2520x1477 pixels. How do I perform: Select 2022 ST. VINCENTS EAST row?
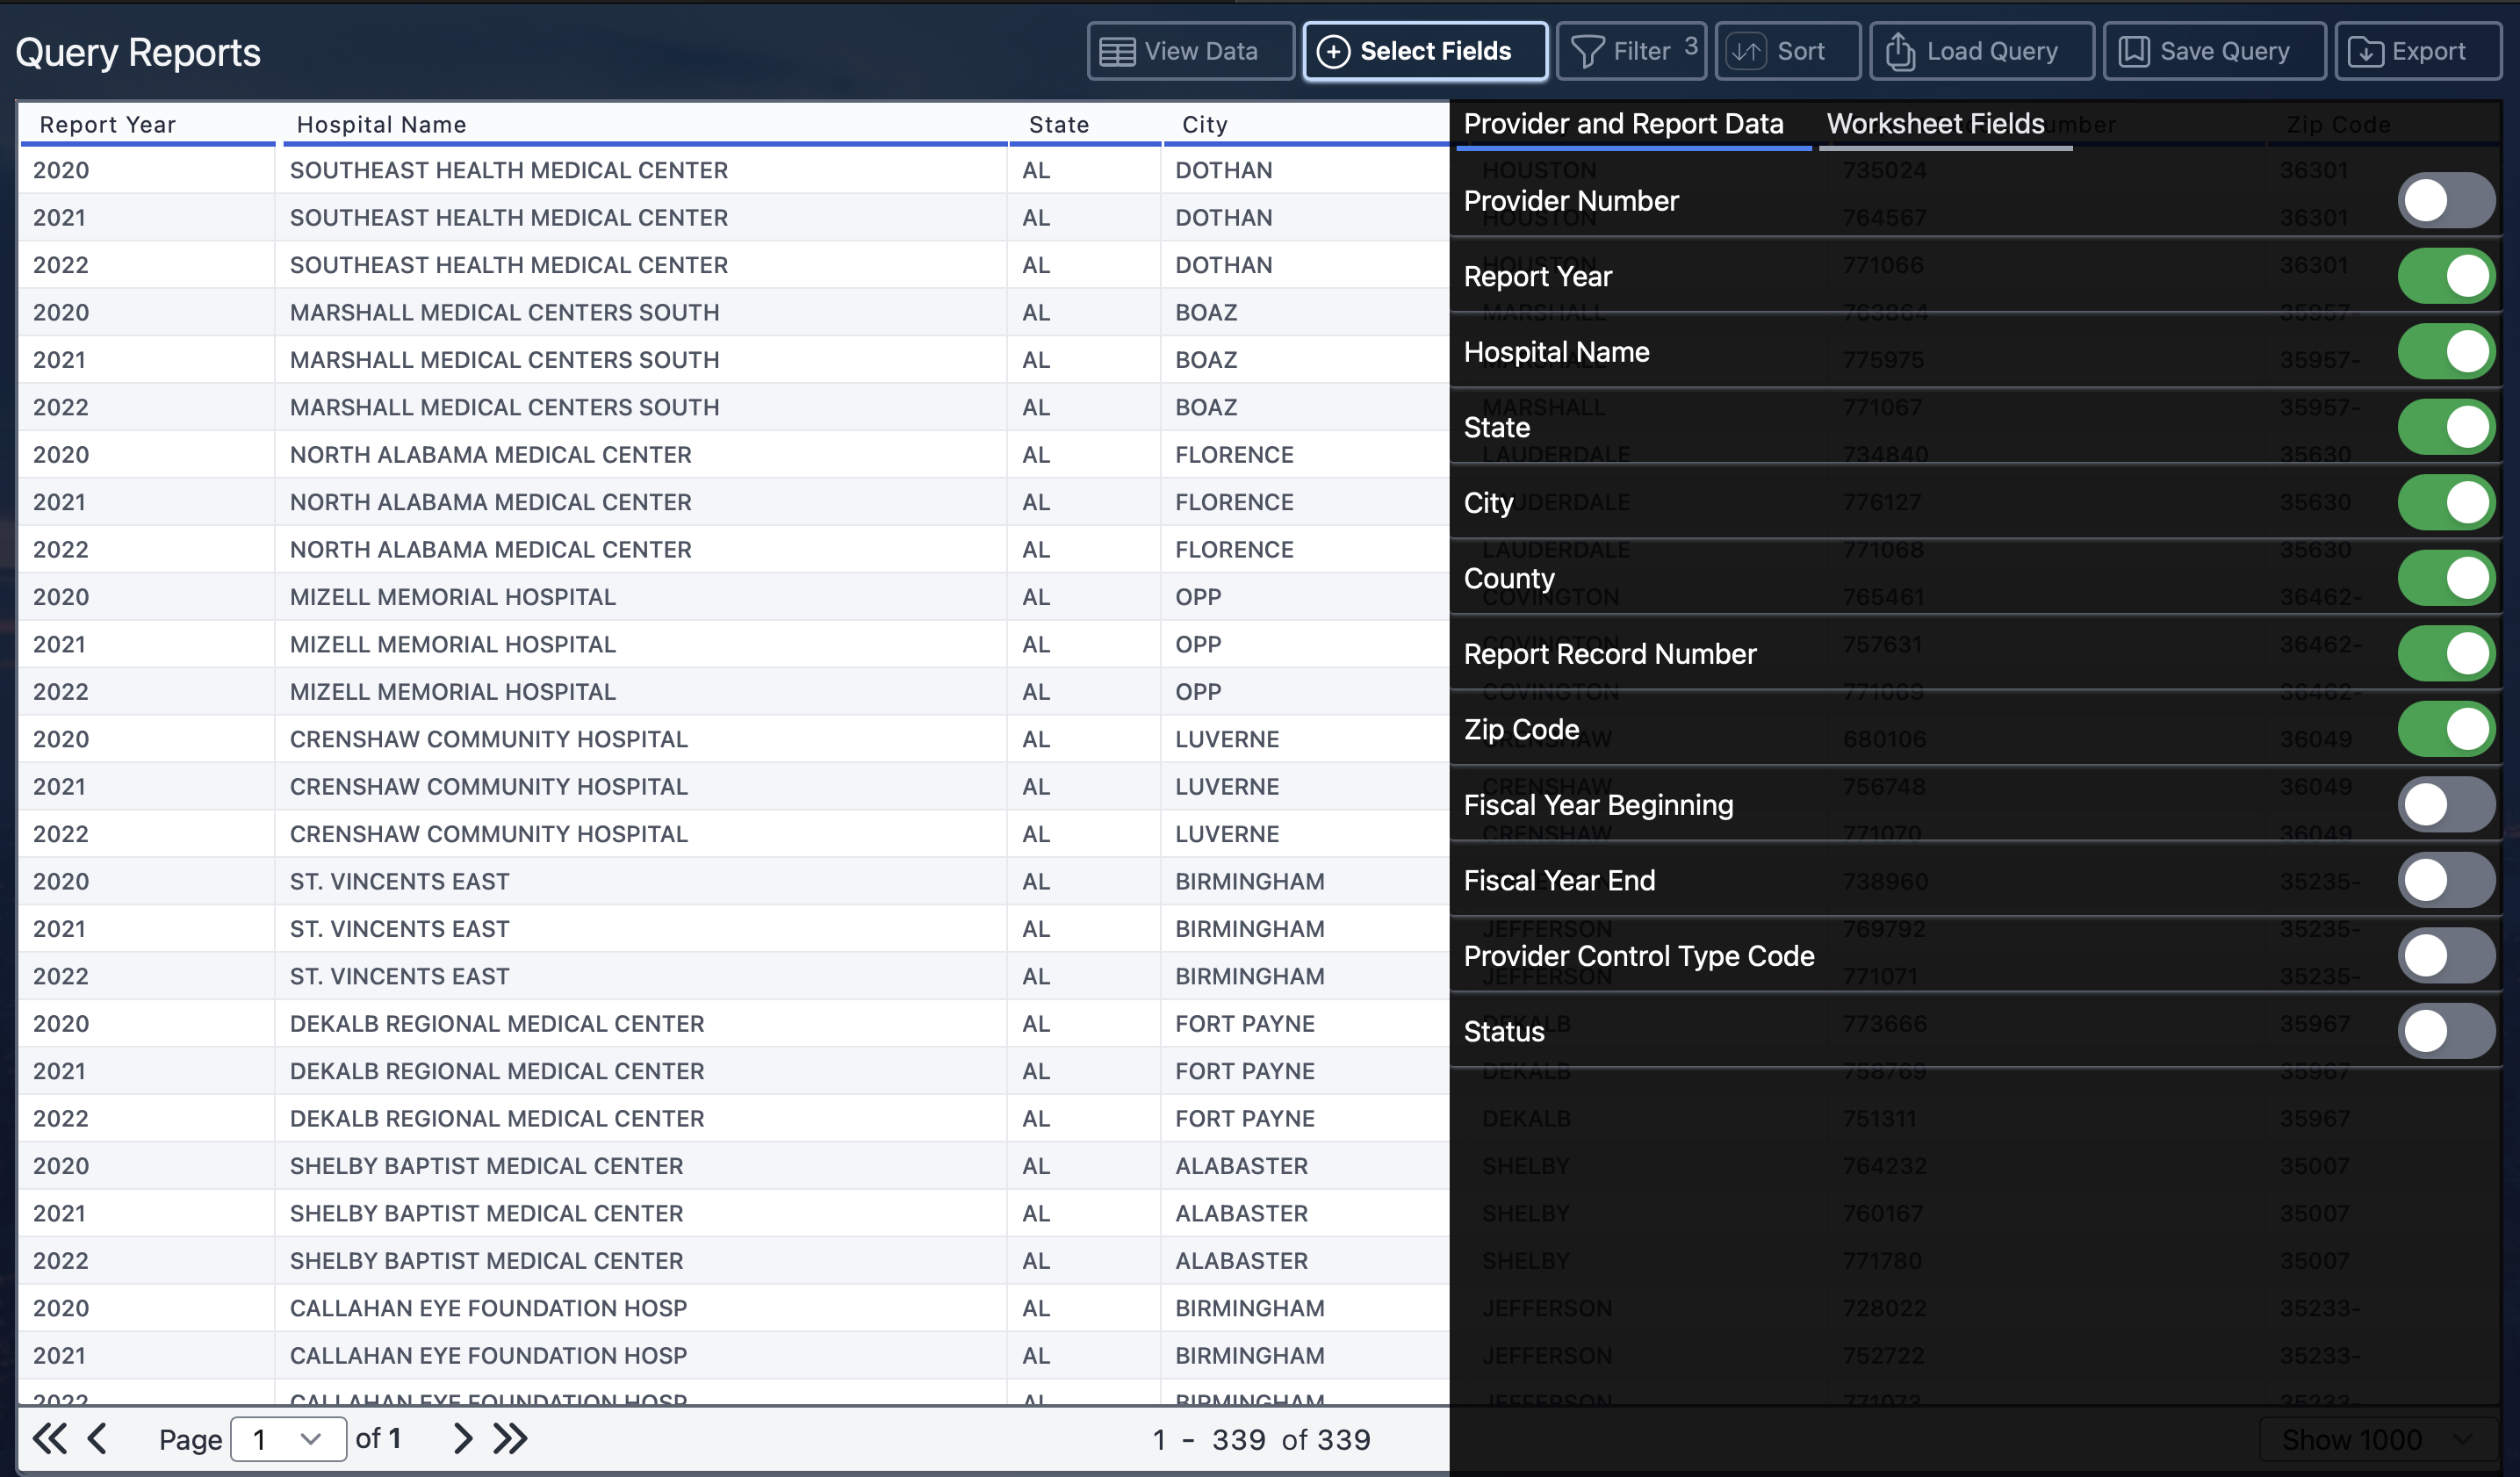click(x=734, y=976)
